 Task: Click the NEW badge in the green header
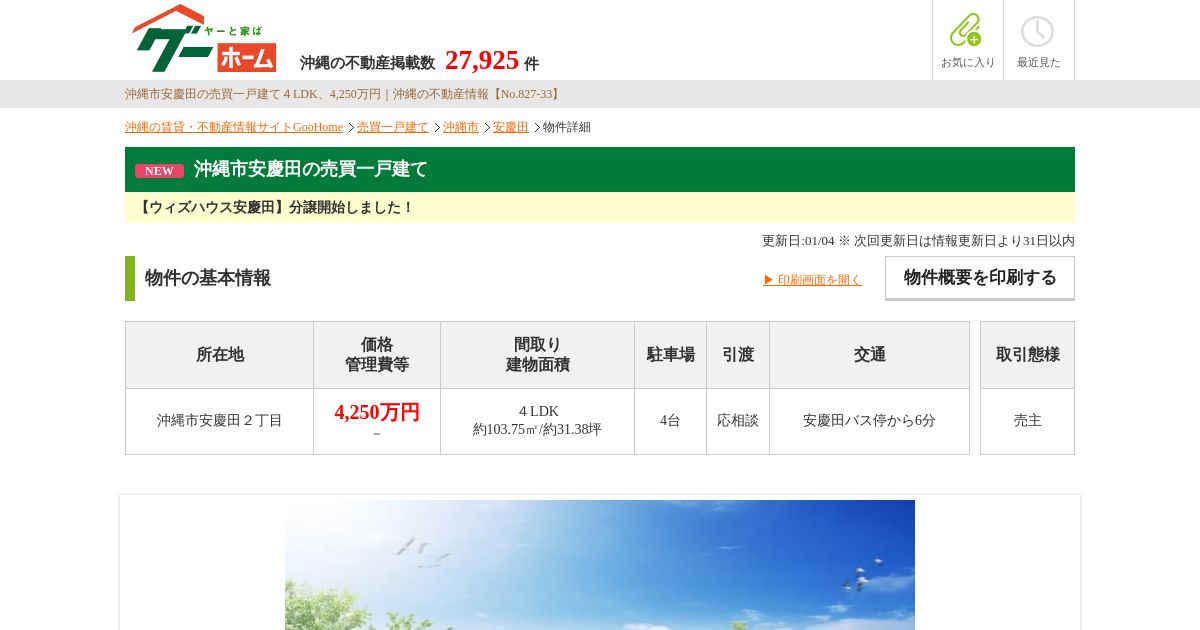tap(159, 171)
